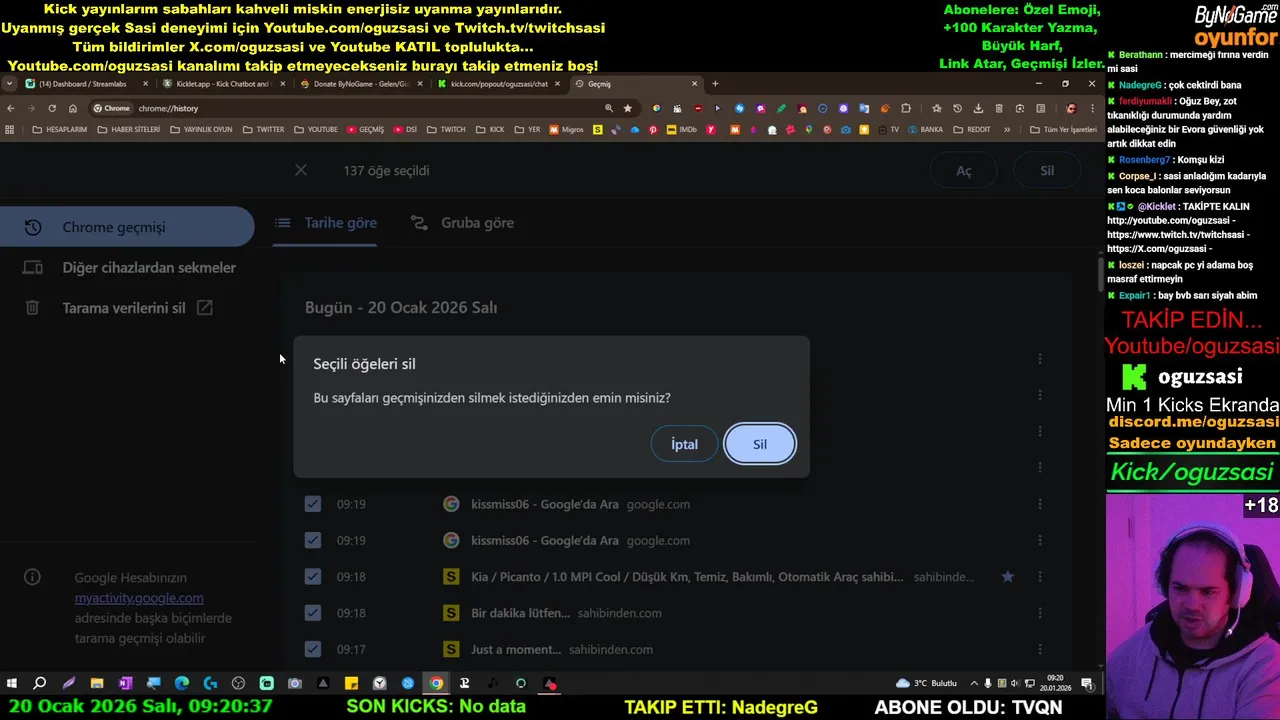Open the Extensions puzzle icon
1280x720 pixels.
(906, 108)
